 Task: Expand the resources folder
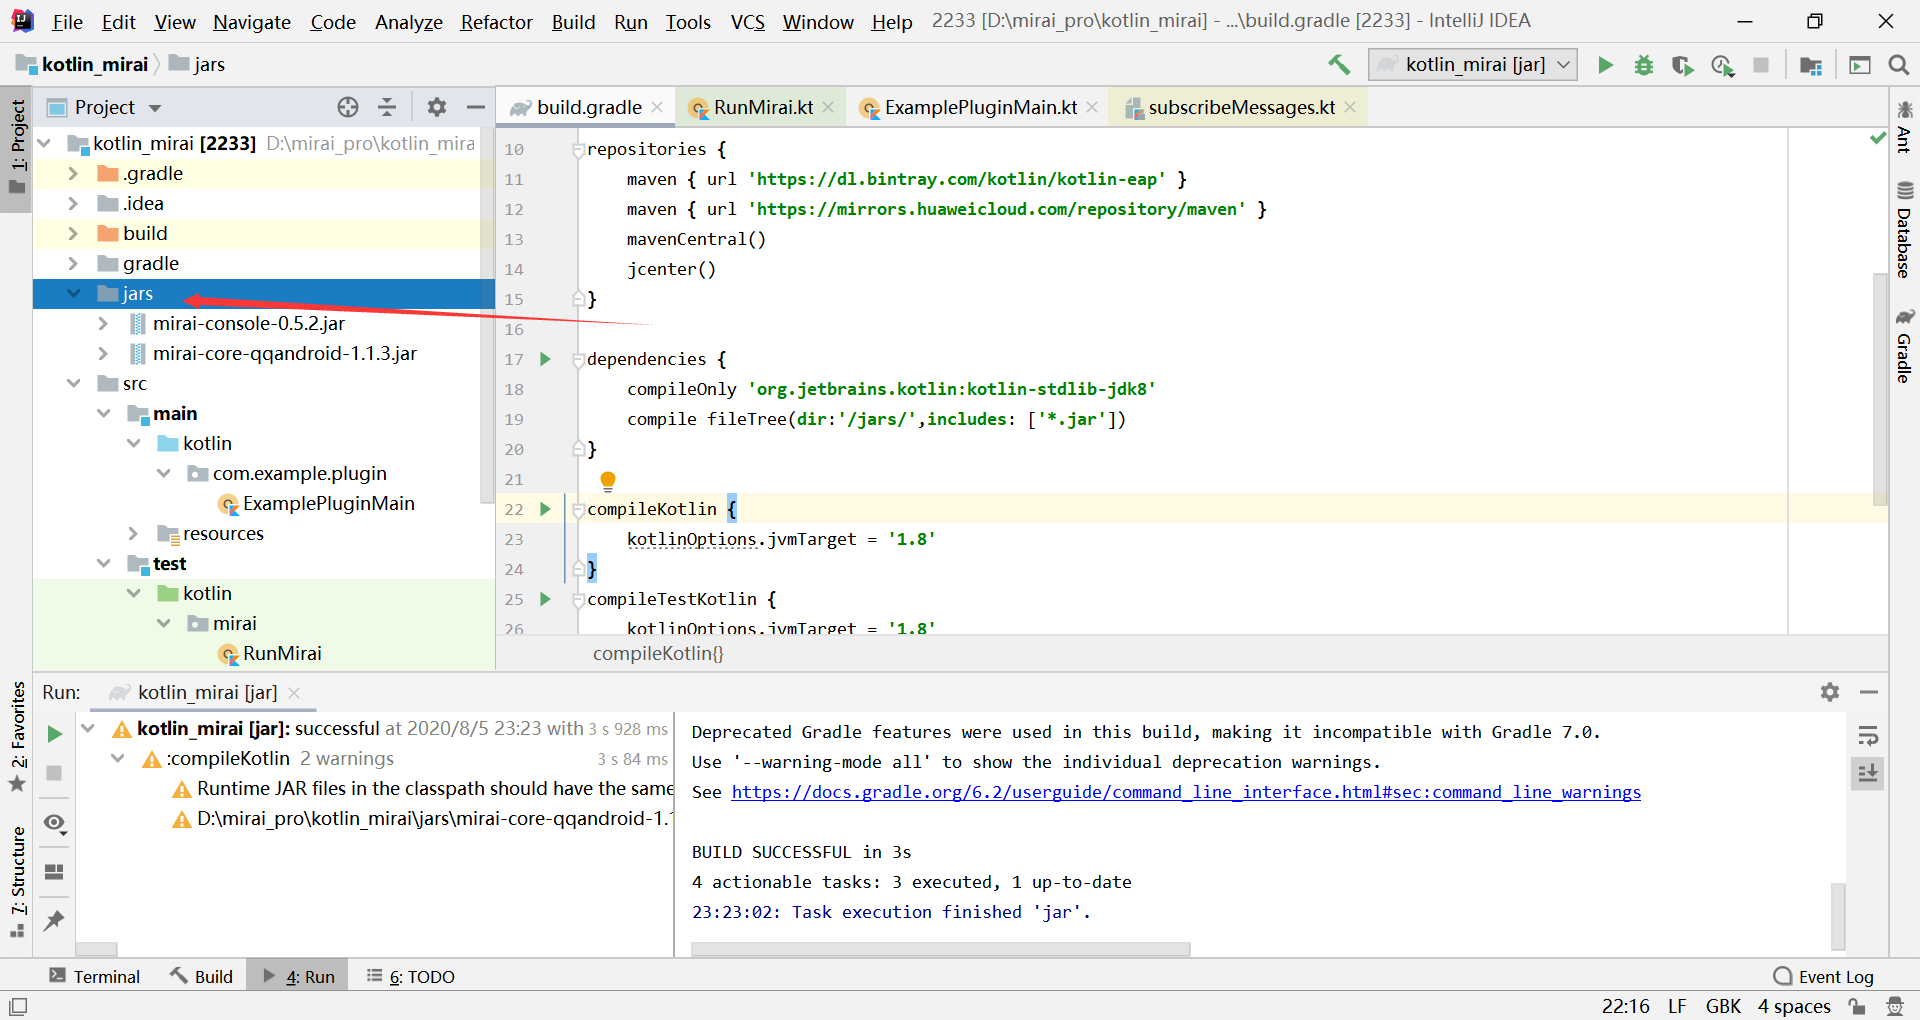point(133,534)
